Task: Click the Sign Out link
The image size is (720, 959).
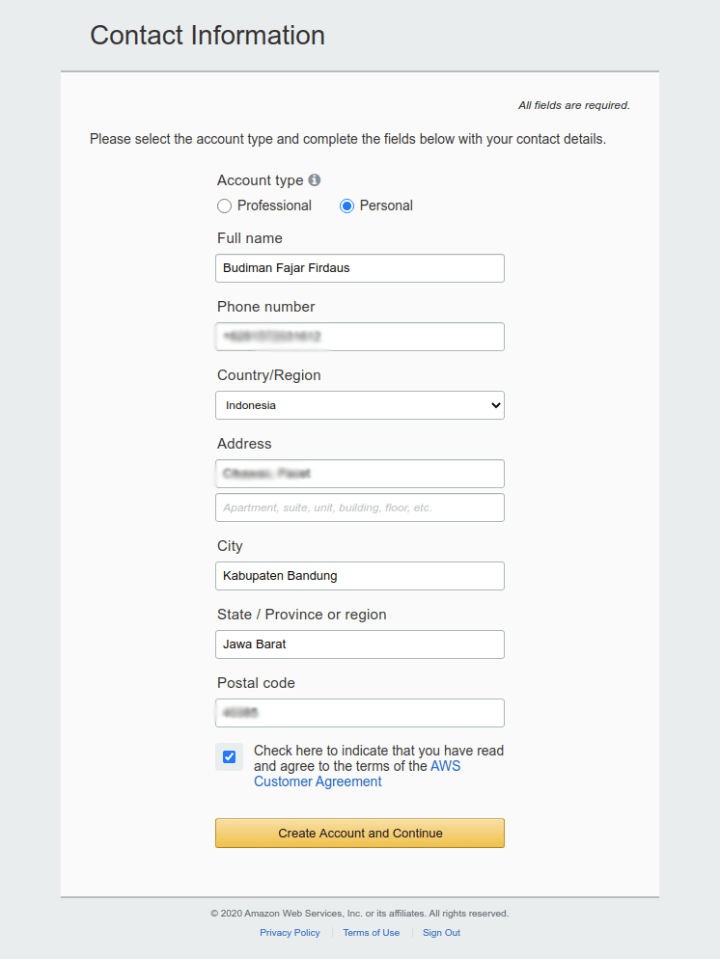Action: tap(441, 933)
